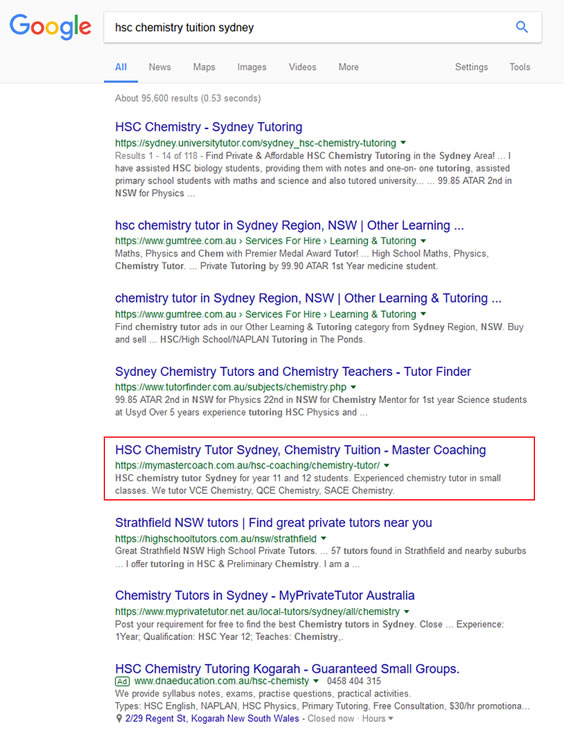Image resolution: width=564 pixels, height=750 pixels.
Task: Open Sydney Chemistry Tutors - Tutor Finder result
Action: tap(293, 372)
